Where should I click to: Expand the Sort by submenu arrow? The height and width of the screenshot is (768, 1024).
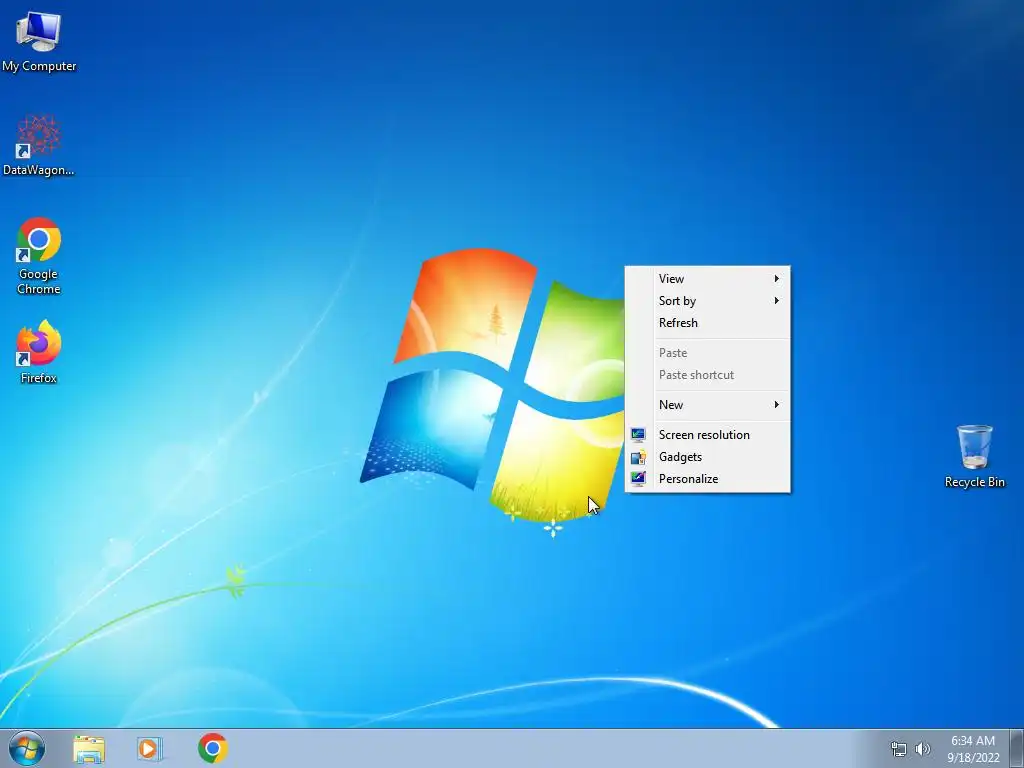point(776,300)
